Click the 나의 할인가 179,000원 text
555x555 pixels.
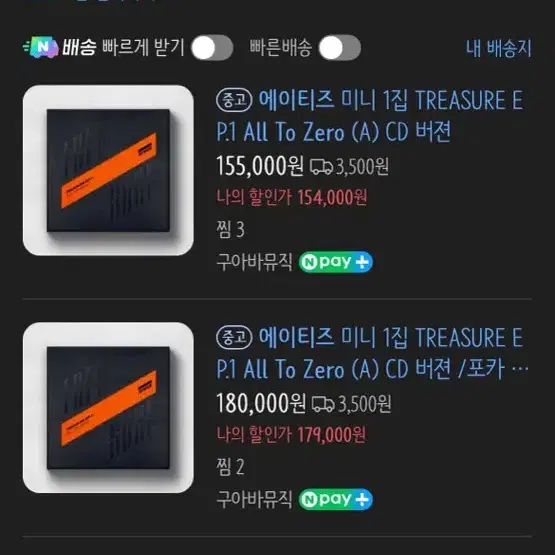(291, 435)
